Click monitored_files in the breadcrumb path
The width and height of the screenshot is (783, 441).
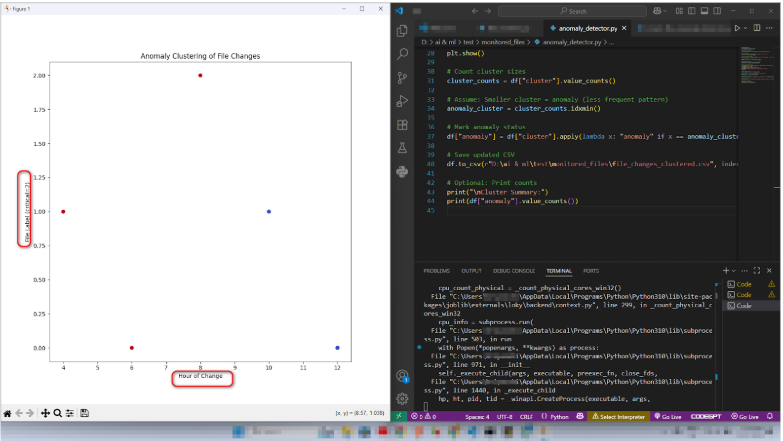point(503,42)
